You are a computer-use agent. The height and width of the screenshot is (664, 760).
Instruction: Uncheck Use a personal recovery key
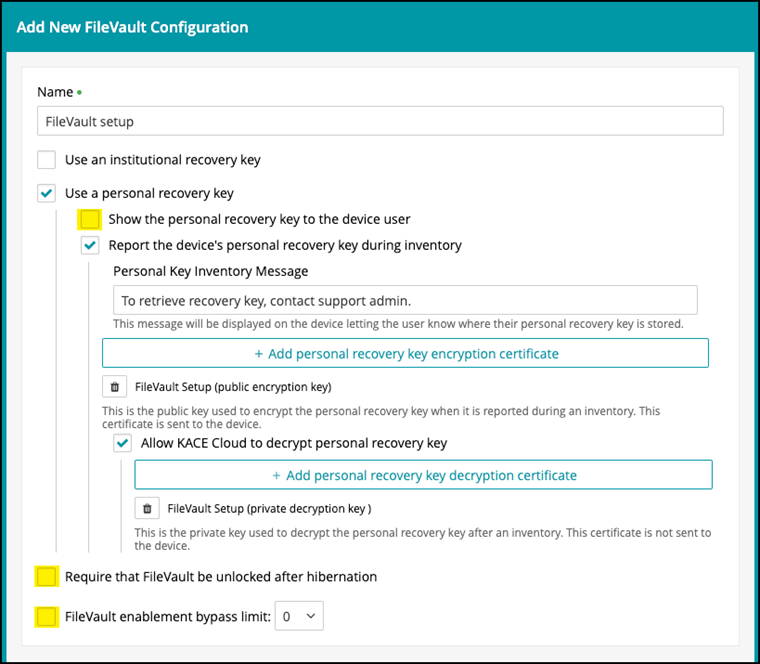coord(46,193)
